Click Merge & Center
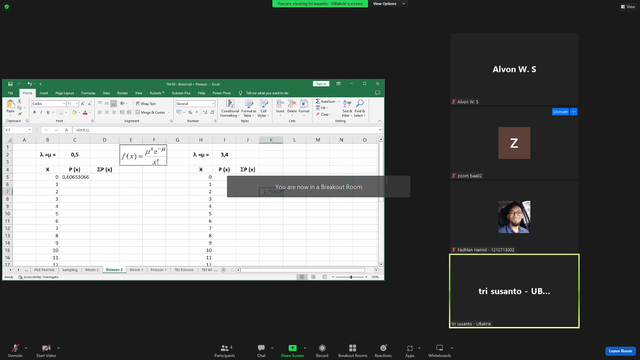The image size is (640, 360). click(150, 112)
